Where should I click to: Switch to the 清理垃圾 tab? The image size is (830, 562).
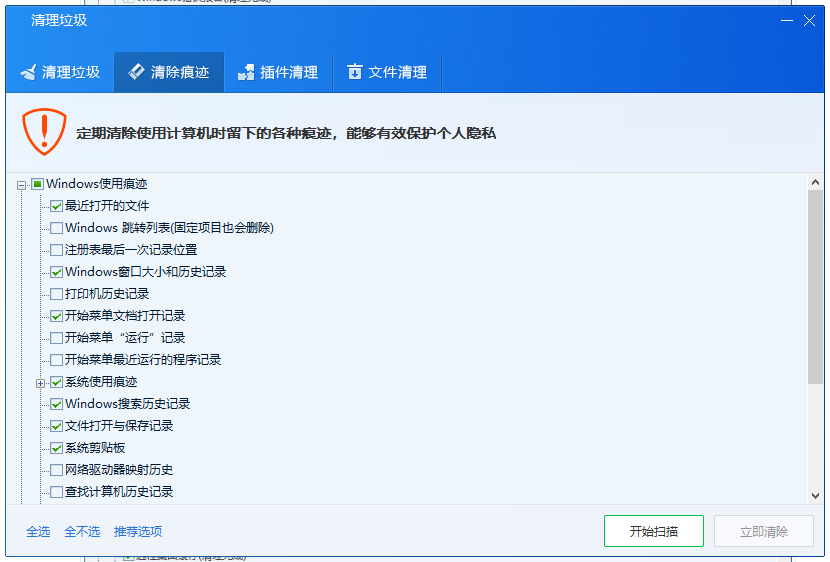click(60, 72)
